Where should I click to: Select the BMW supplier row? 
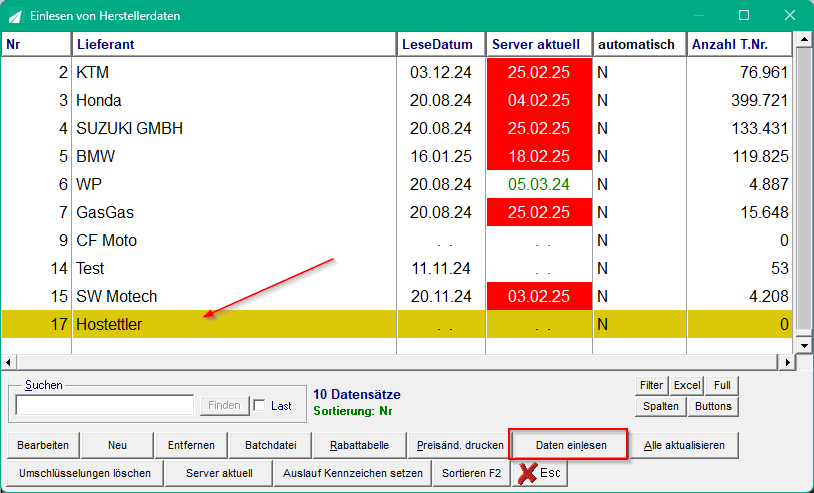(397, 156)
